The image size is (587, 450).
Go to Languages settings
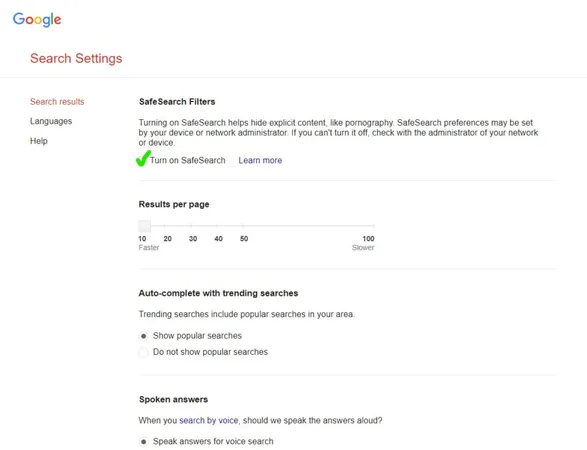tap(51, 121)
